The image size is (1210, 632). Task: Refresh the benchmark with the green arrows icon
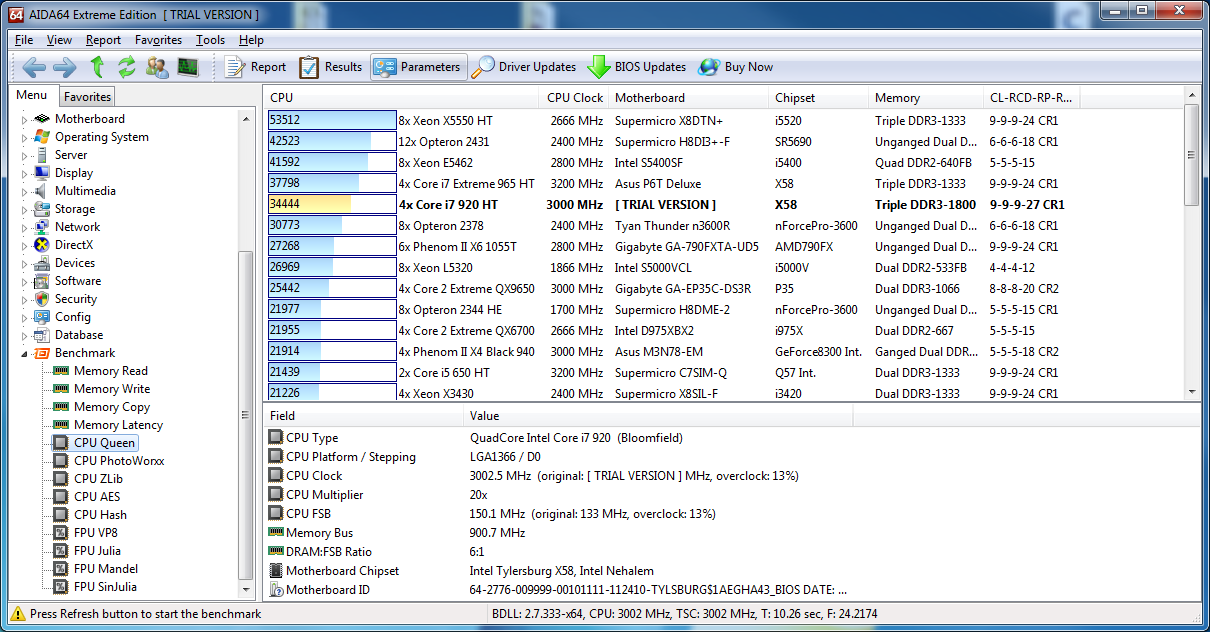(126, 67)
